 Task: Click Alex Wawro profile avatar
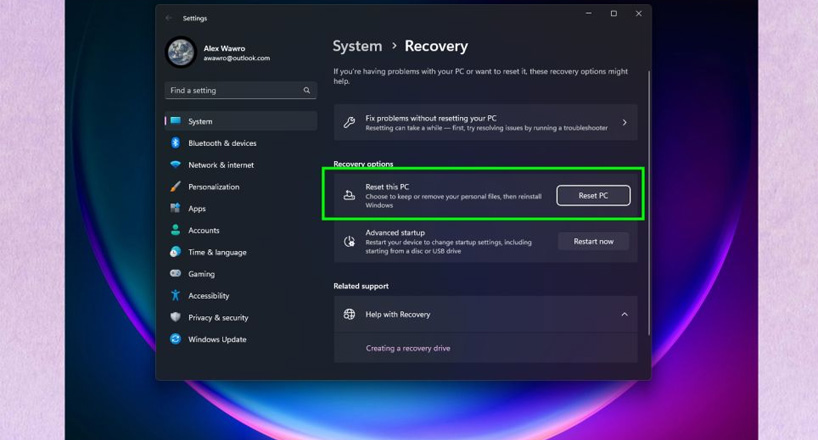[181, 52]
